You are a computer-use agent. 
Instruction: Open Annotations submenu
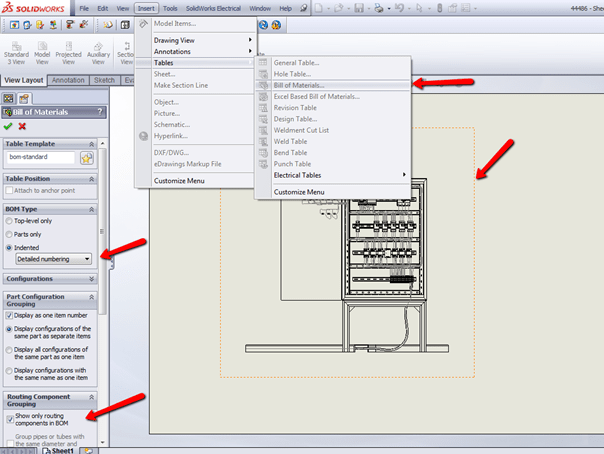tap(196, 52)
